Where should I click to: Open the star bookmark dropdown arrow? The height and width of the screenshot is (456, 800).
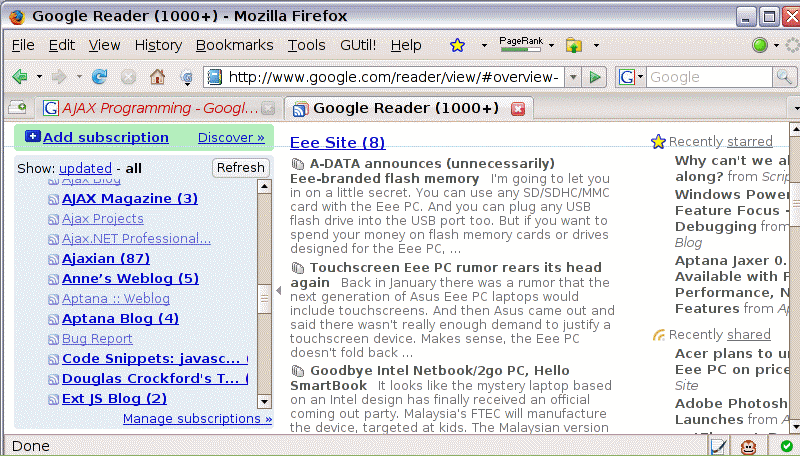pos(484,45)
